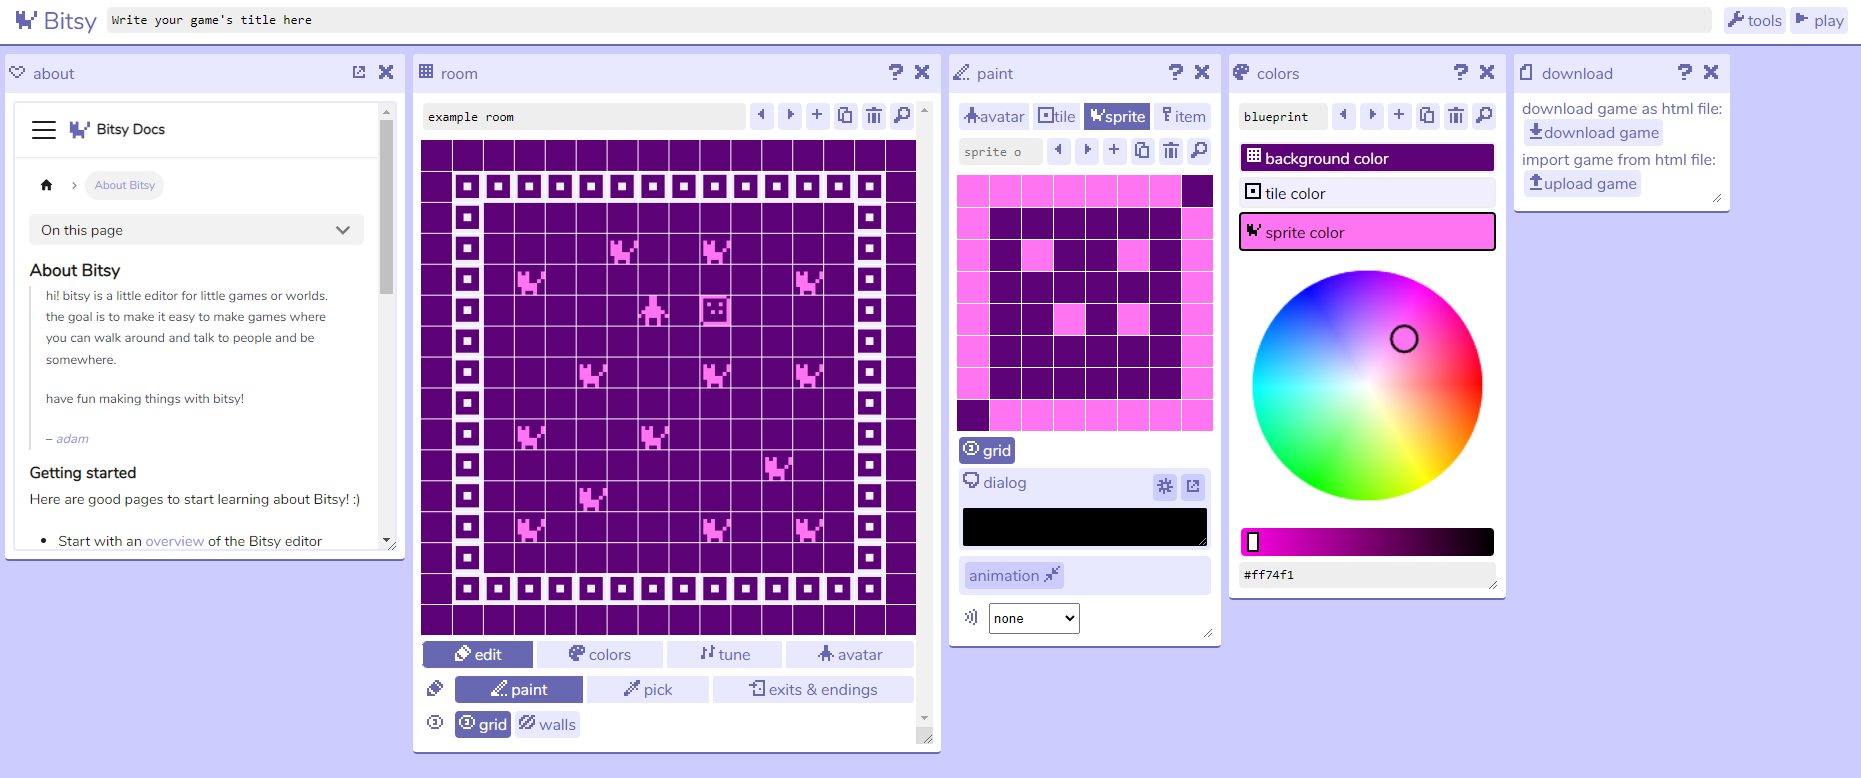Select the tile drawing type
Screen dimensions: 1861x778
click(1057, 116)
